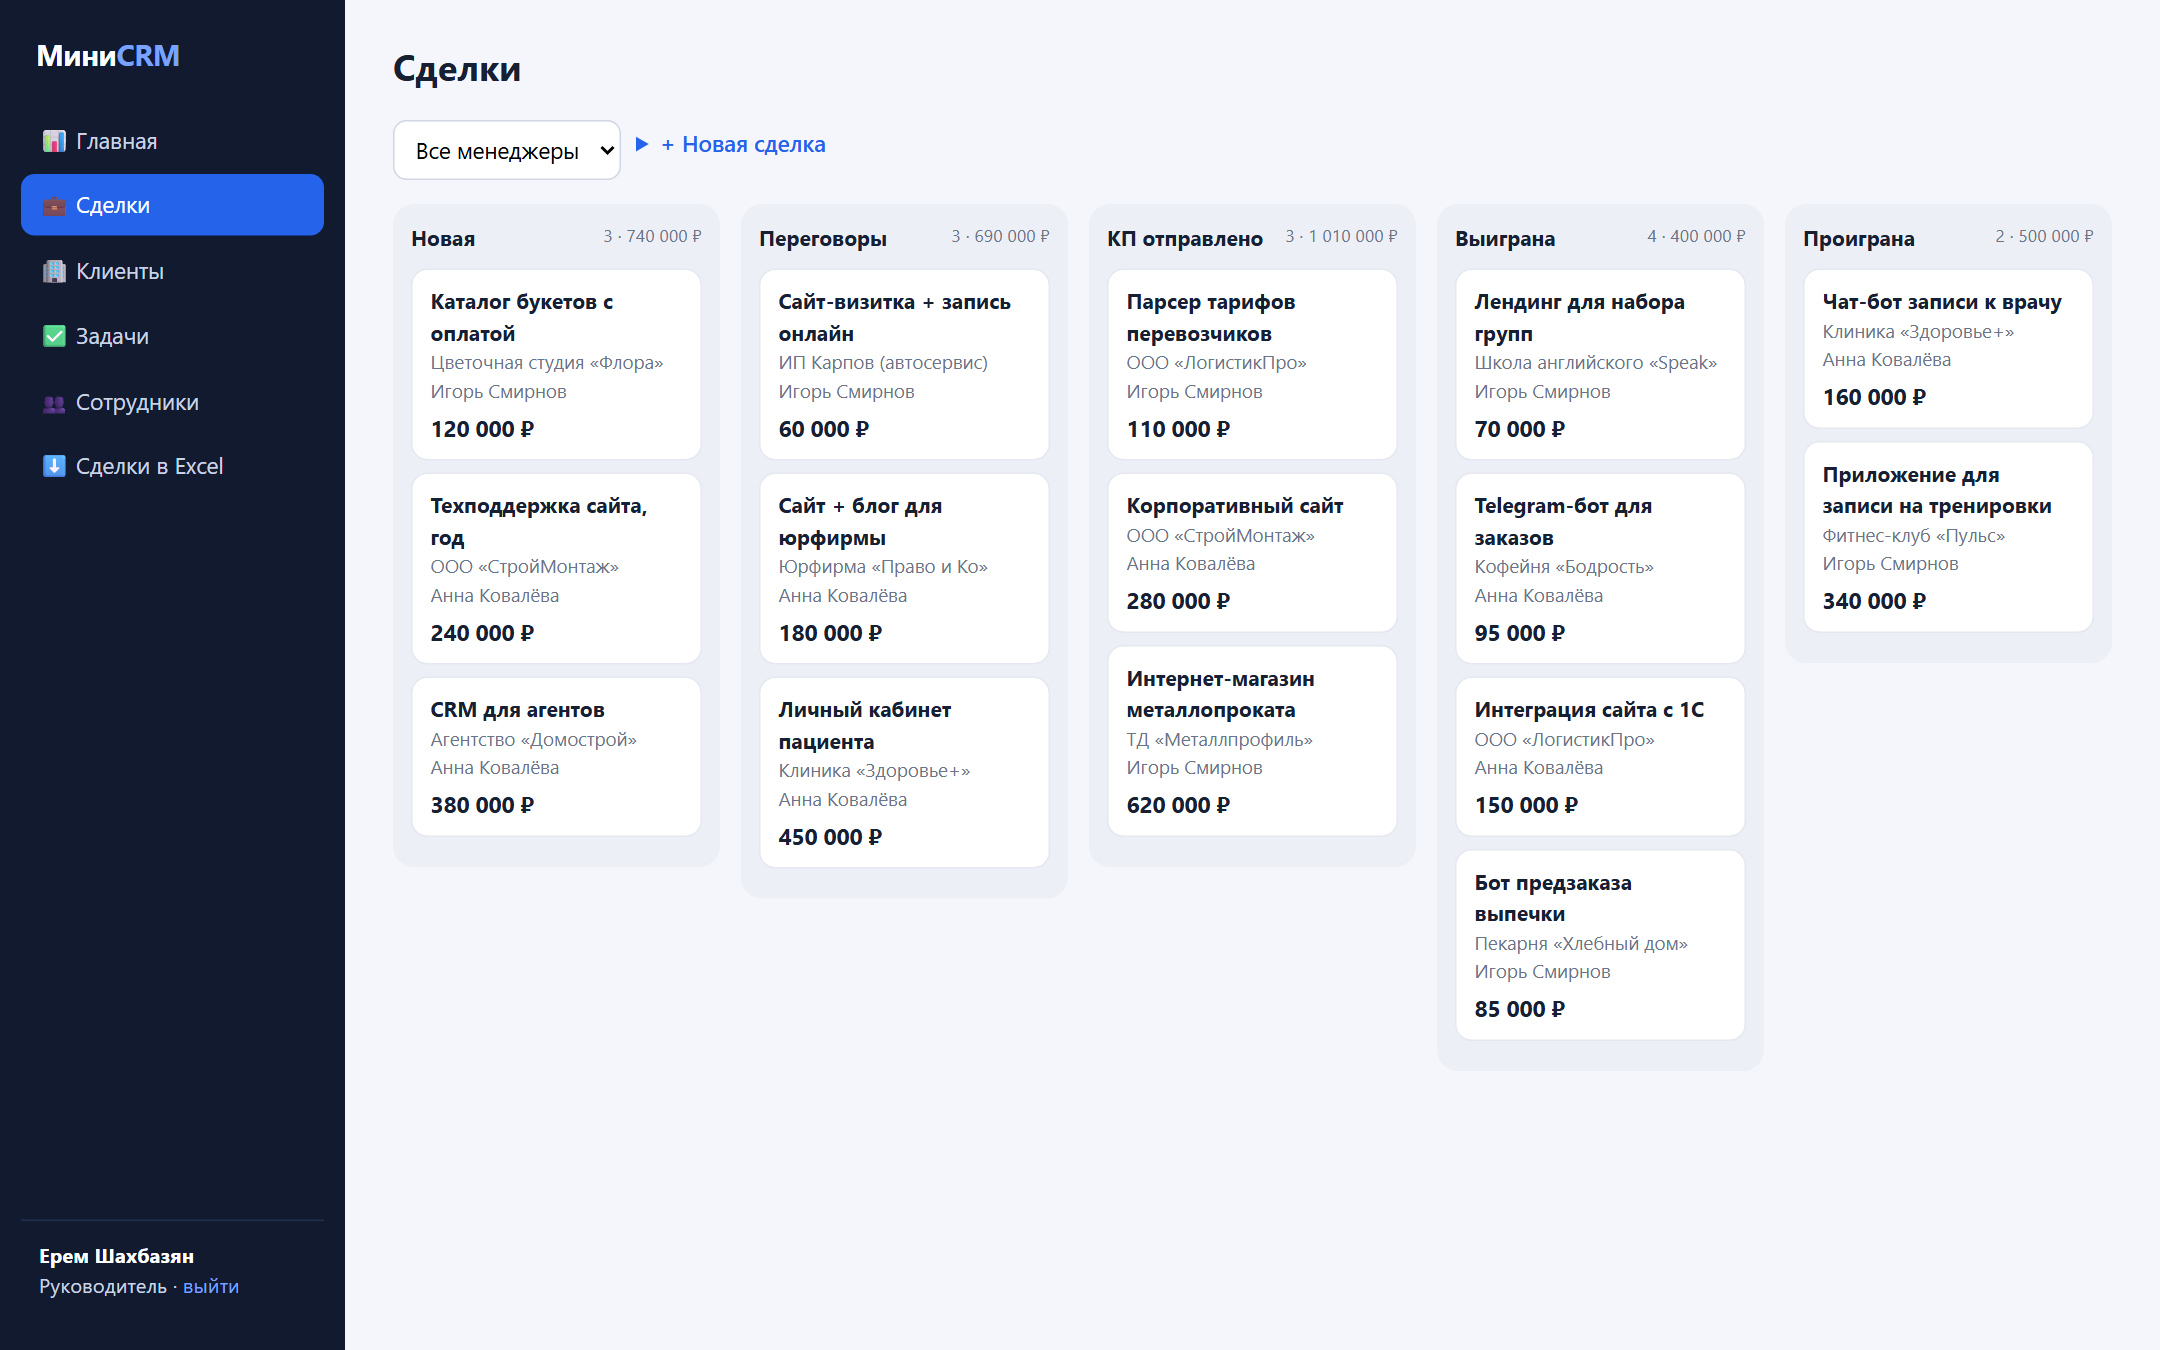Click the МиниCRM logo
The width and height of the screenshot is (2160, 1350).
pos(108,56)
